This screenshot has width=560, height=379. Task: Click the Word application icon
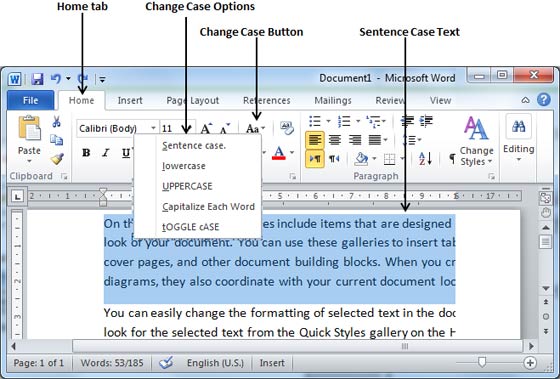(15, 79)
